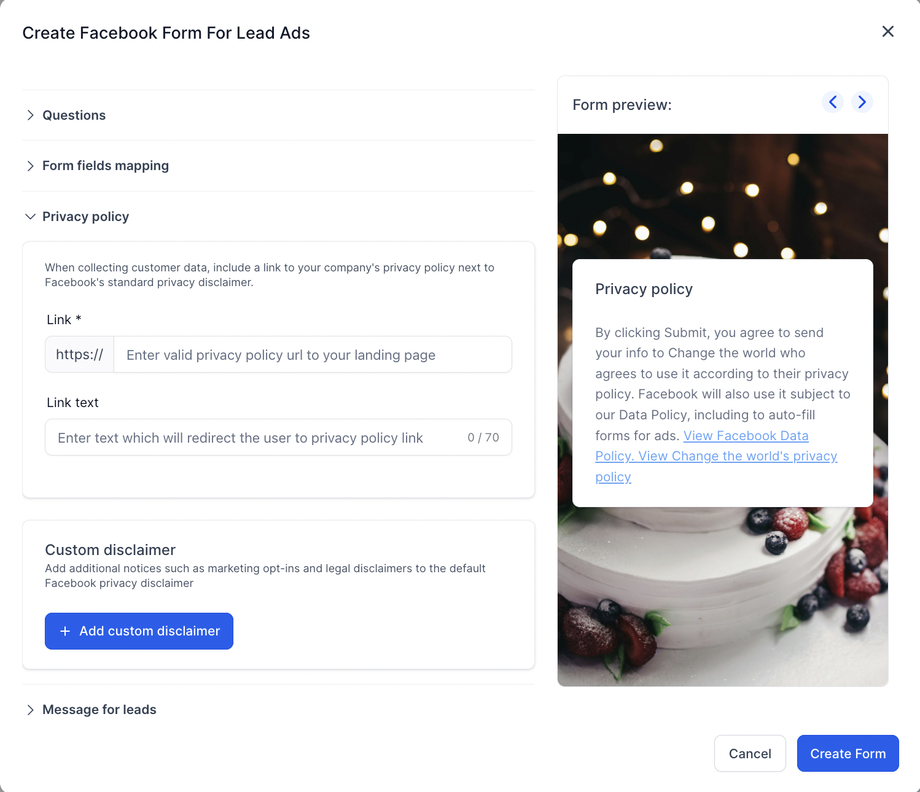Open View Facebook Data Policy link
The image size is (920, 792).
[746, 436]
